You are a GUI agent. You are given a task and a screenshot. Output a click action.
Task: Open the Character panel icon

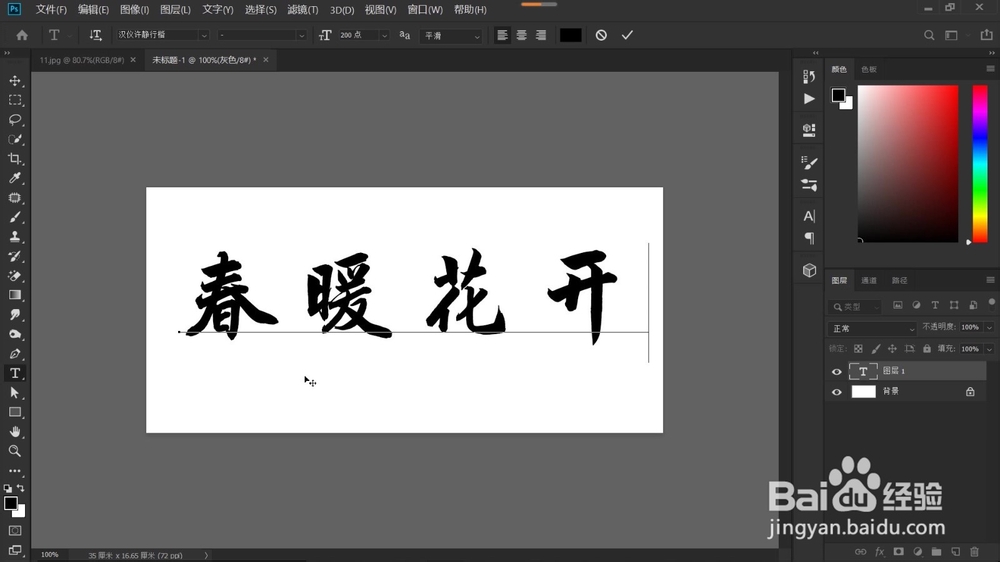pyautogui.click(x=809, y=216)
